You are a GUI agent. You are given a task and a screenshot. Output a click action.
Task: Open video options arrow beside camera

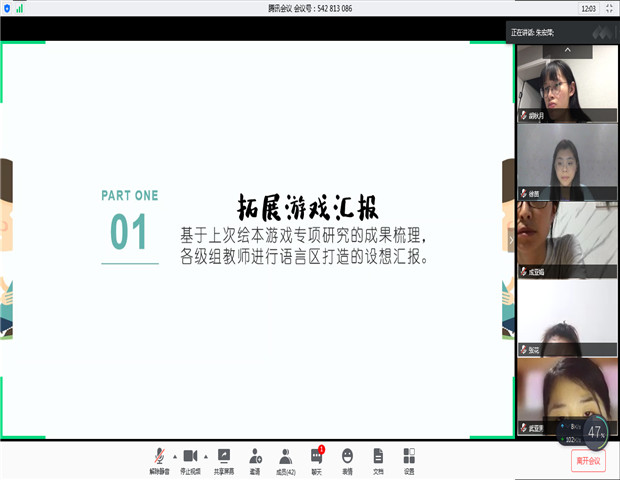pos(206,457)
